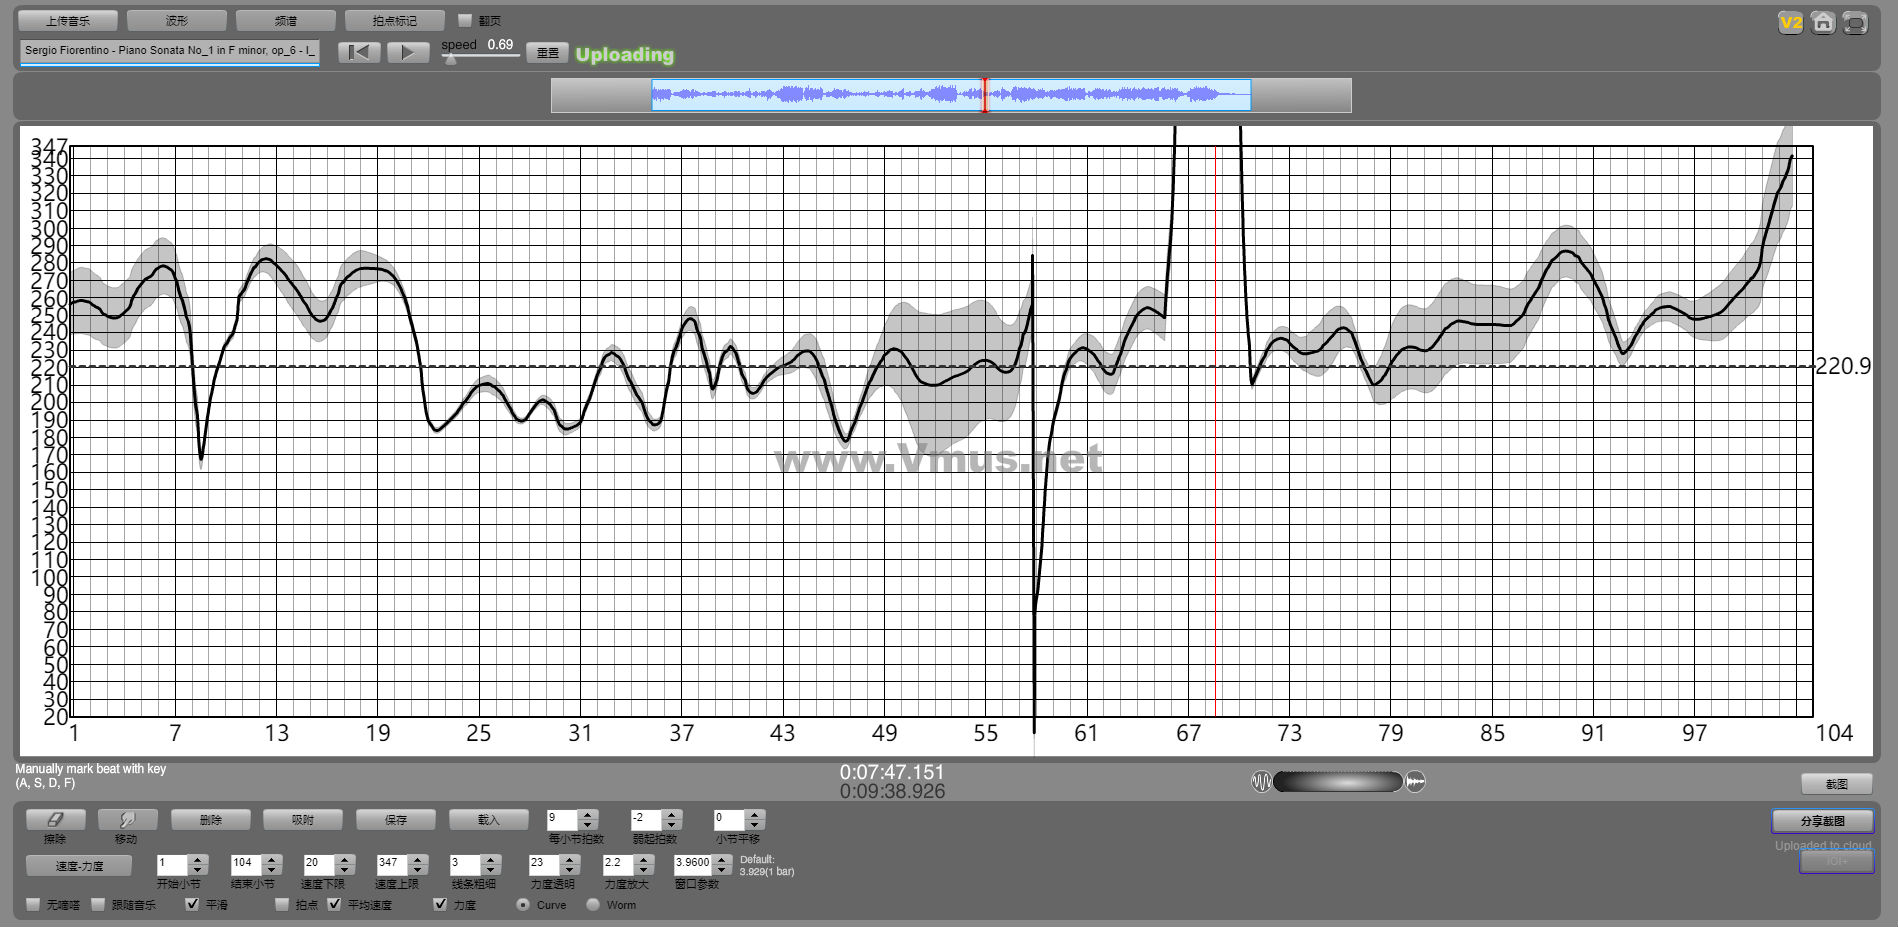The image size is (1898, 927).
Task: Enable the beat points (拍点) checkbox
Action: point(282,904)
